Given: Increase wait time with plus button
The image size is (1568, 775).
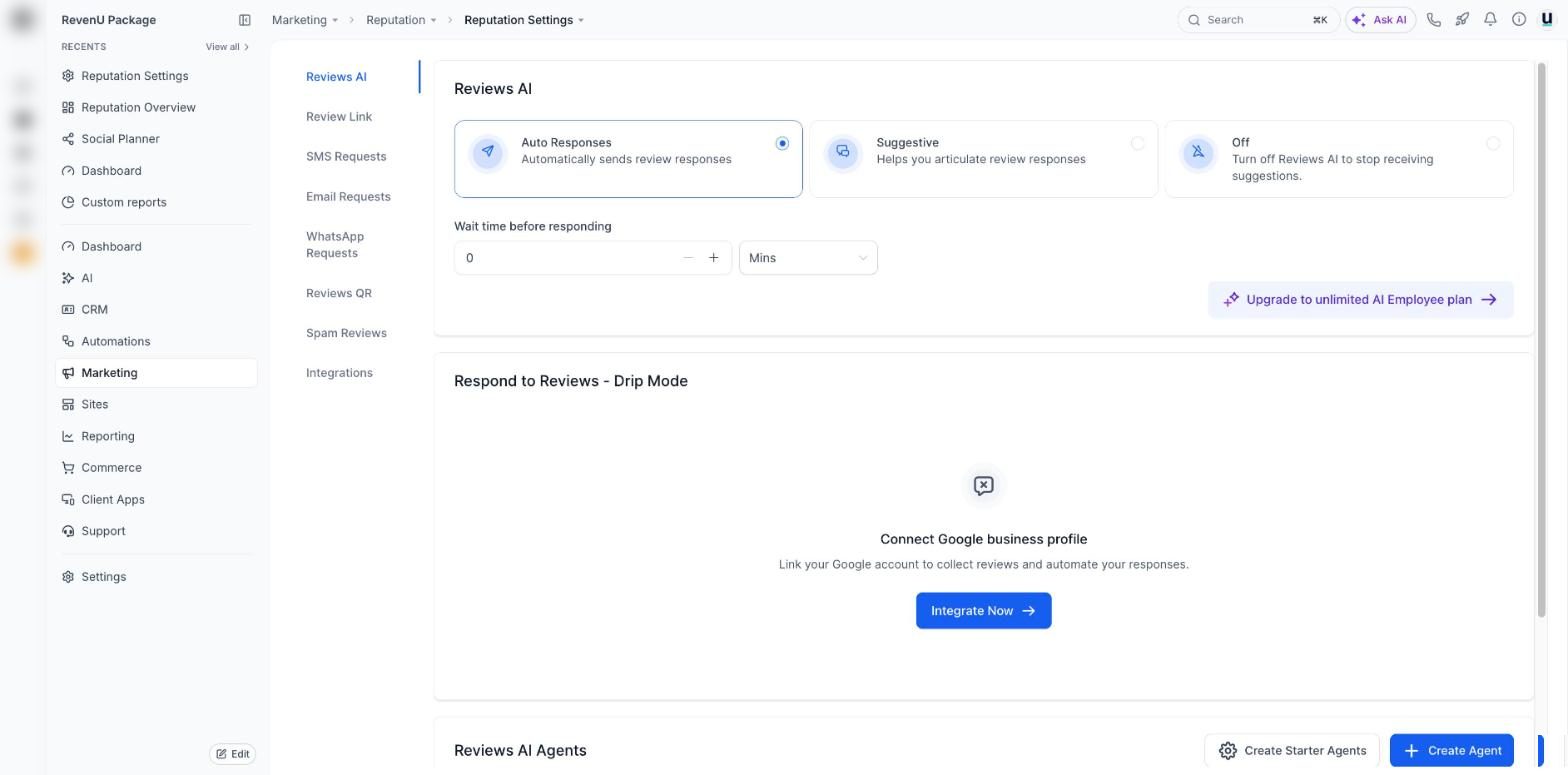Looking at the screenshot, I should pos(713,258).
